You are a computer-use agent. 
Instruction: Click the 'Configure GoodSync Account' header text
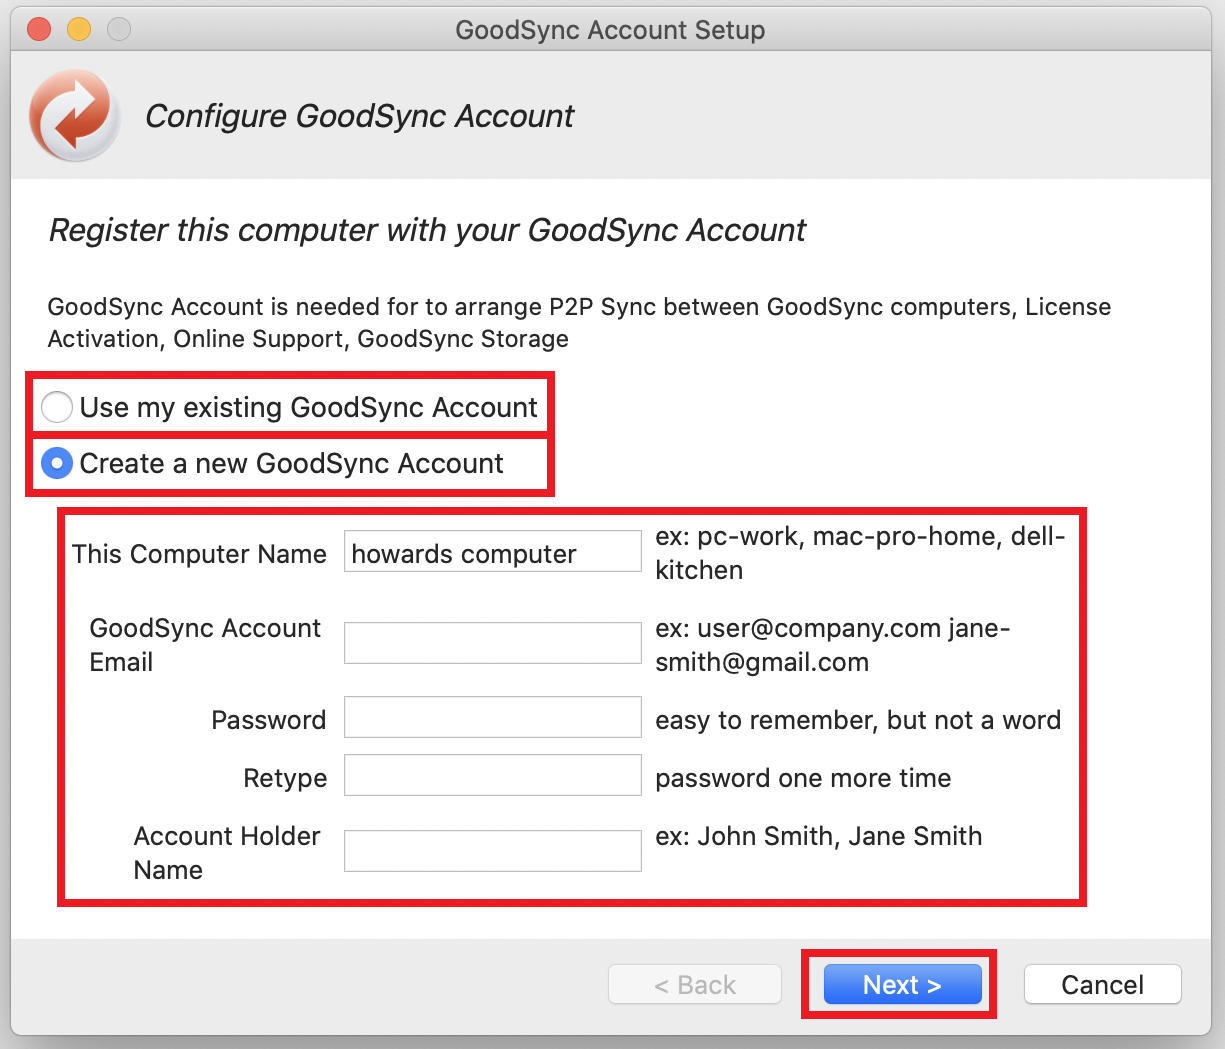point(360,116)
